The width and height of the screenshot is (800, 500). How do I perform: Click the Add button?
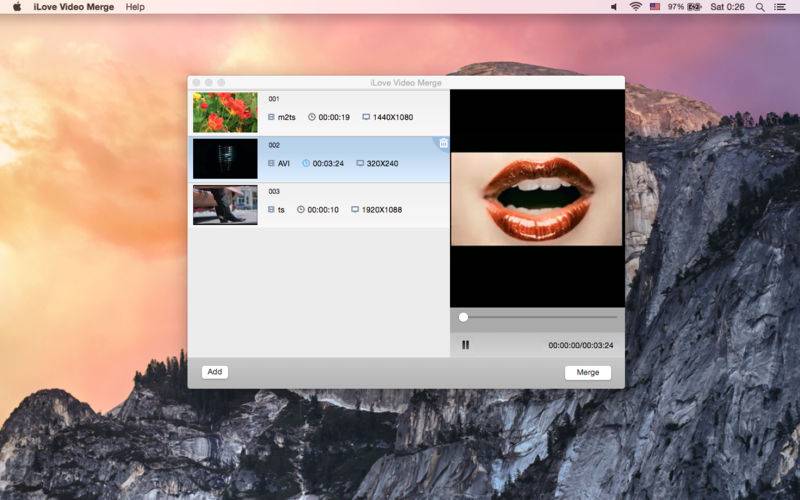click(x=215, y=372)
